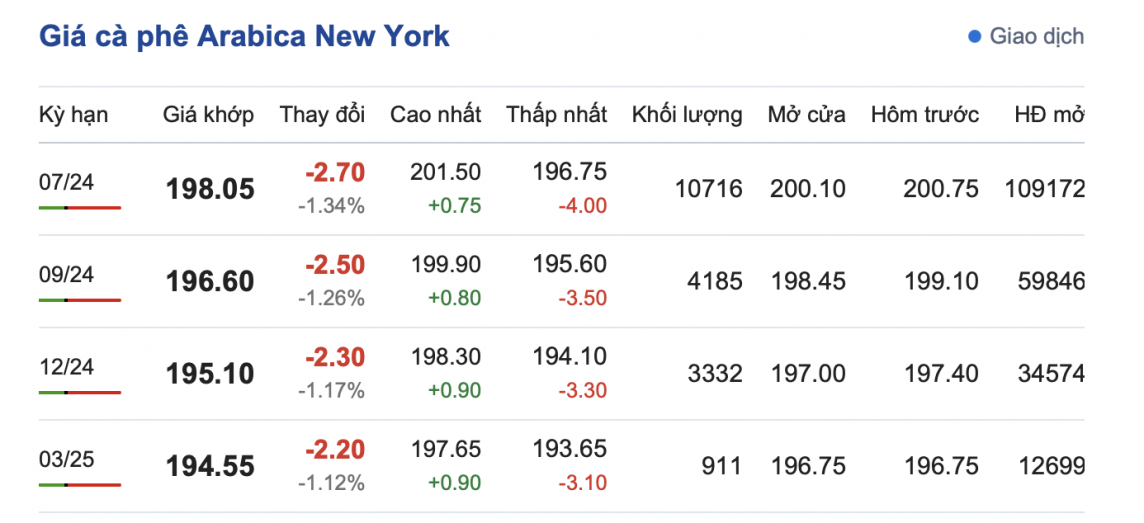This screenshot has width=1144, height=523.
Task: Sort by the Kỳ hạn column header
Action: (74, 115)
